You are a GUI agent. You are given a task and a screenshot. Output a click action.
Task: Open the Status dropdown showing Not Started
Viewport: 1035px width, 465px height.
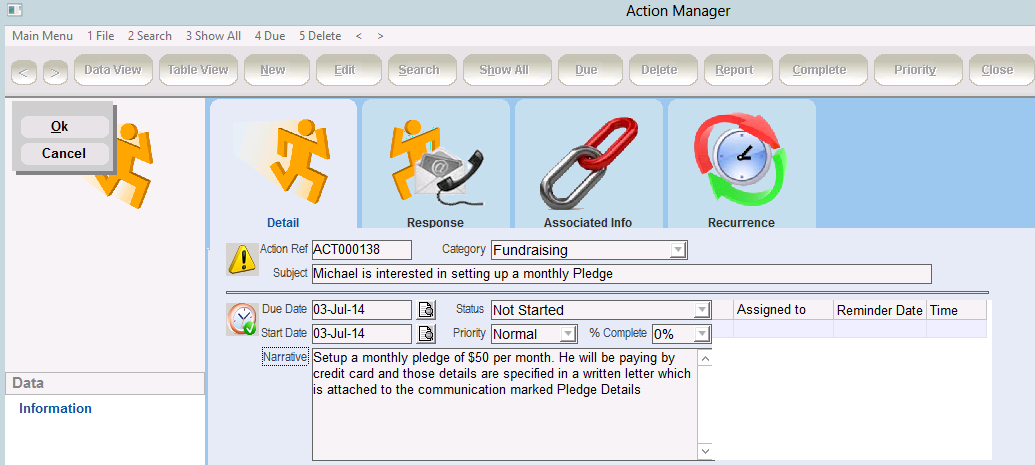(701, 310)
